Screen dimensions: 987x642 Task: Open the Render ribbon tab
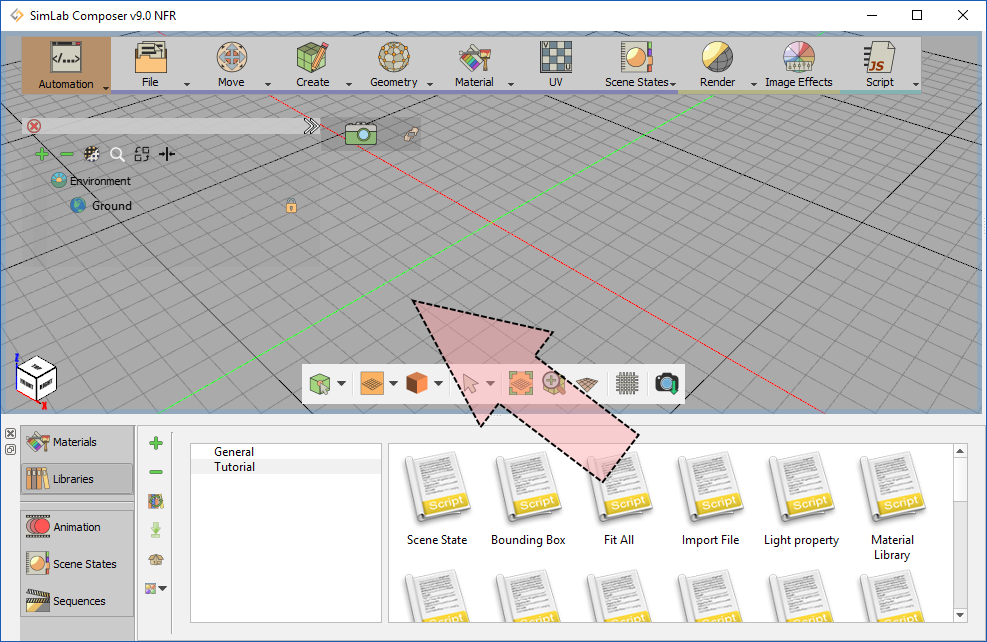[717, 66]
